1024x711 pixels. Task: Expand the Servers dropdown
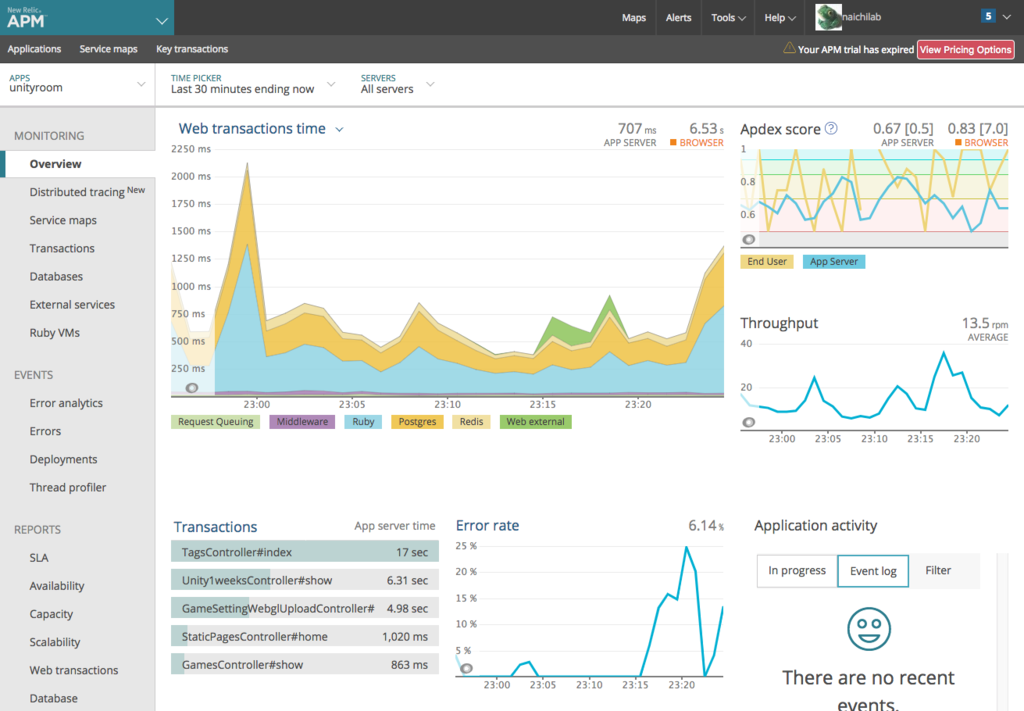(398, 84)
